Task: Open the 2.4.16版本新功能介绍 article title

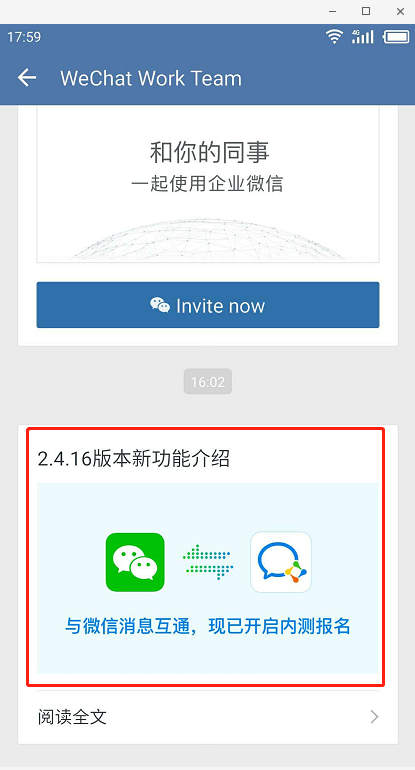Action: point(134,459)
